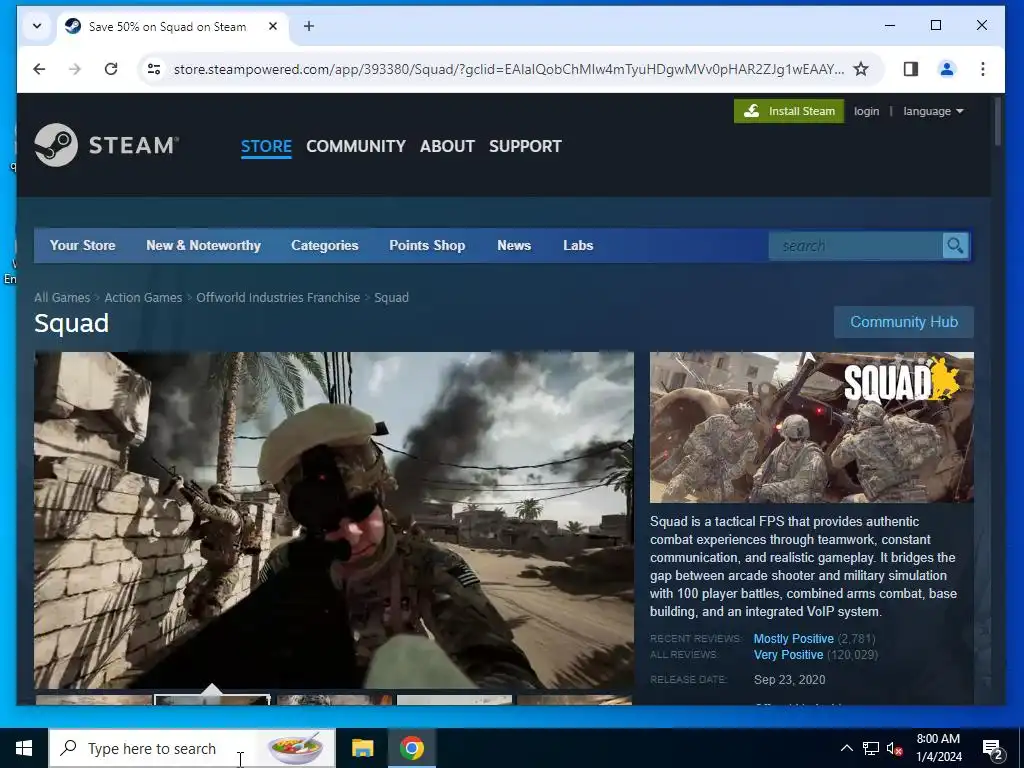1024x768 pixels.
Task: Open the ABOUT menu item
Action: click(447, 146)
